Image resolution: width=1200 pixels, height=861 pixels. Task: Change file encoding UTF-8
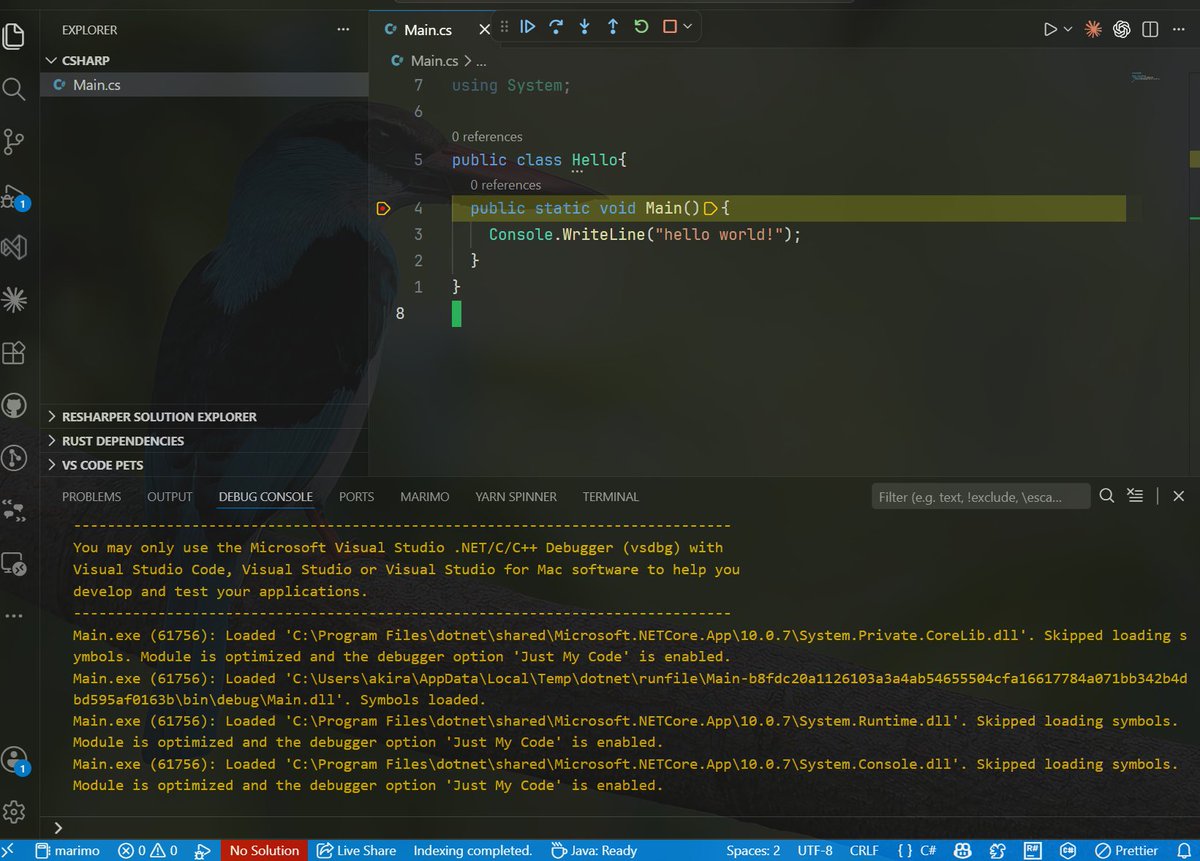point(816,850)
